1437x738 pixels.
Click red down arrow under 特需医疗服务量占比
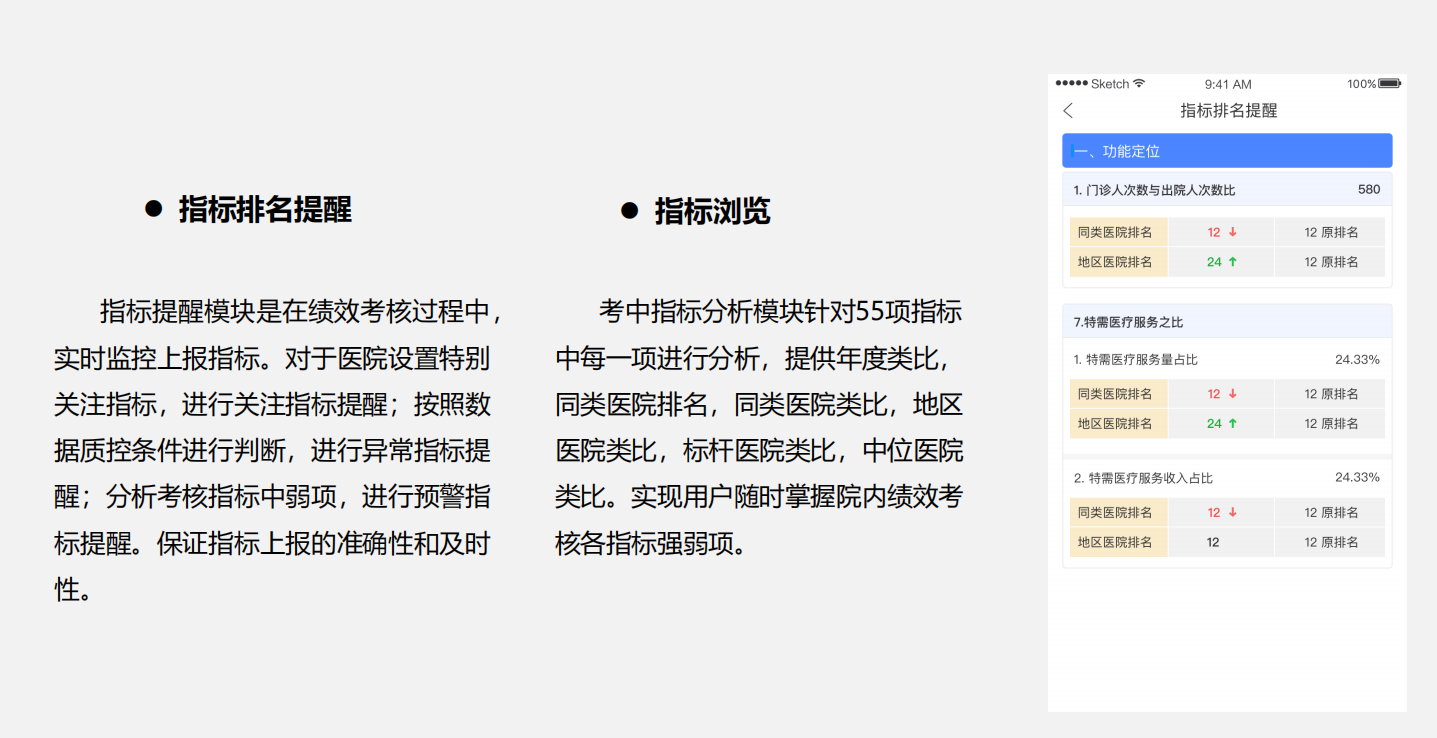coord(1233,394)
